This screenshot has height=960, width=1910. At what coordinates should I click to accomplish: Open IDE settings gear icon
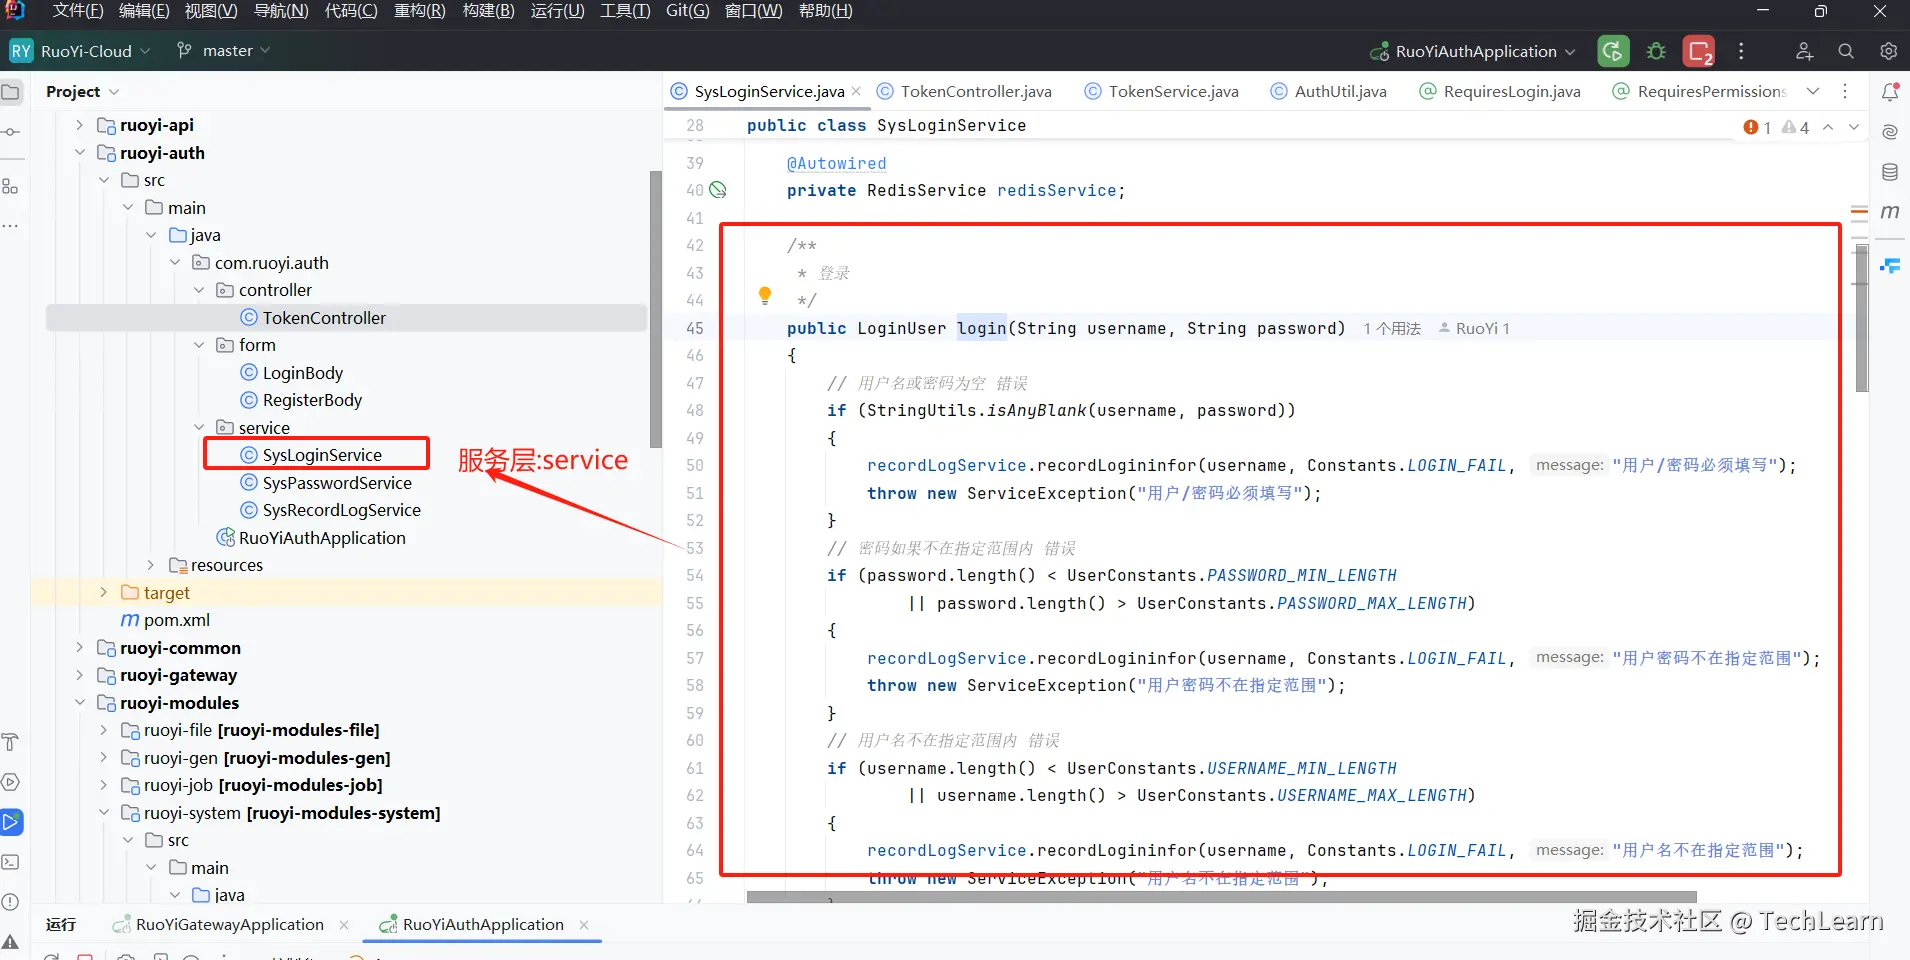tap(1888, 51)
